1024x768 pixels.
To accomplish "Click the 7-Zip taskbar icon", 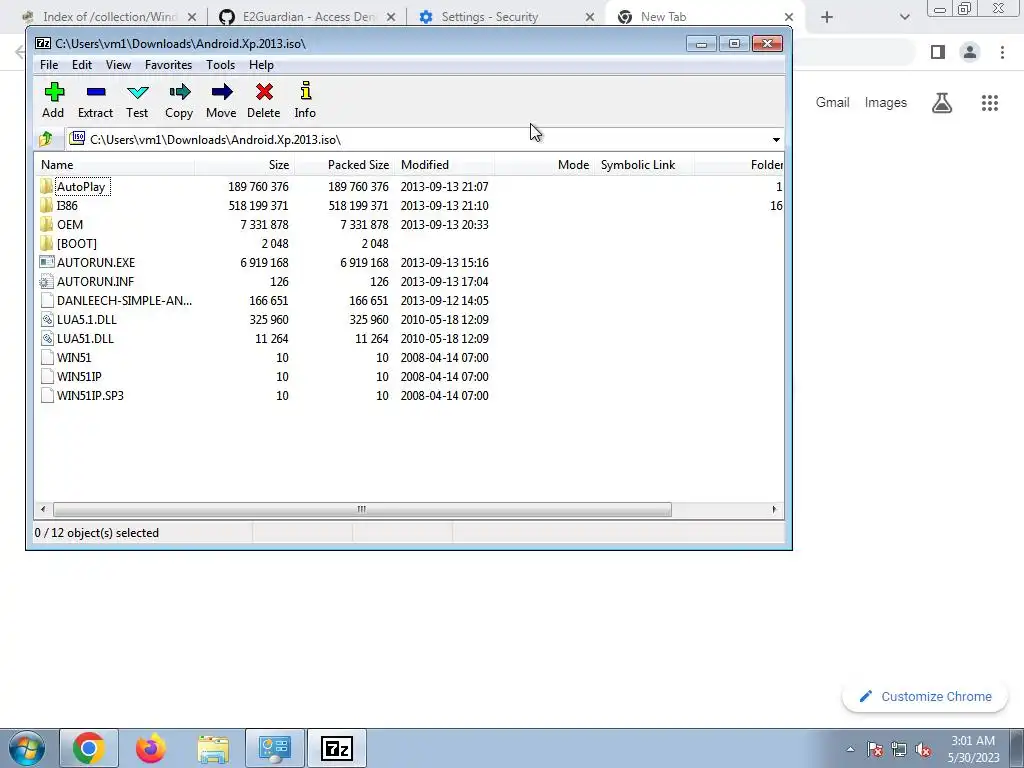I will 337,748.
